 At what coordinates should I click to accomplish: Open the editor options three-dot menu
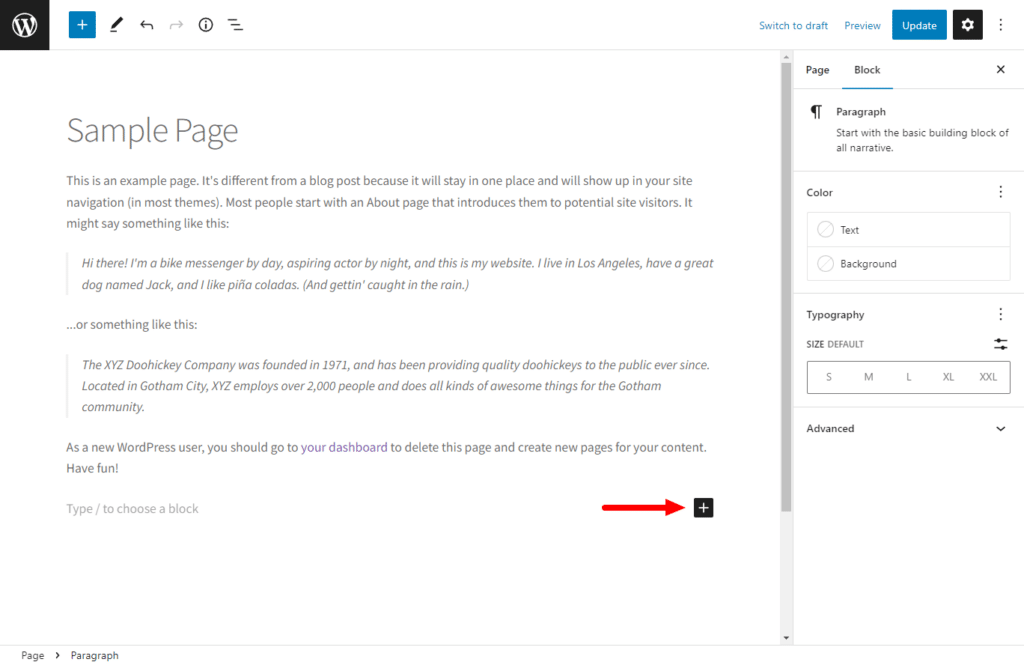point(1000,24)
